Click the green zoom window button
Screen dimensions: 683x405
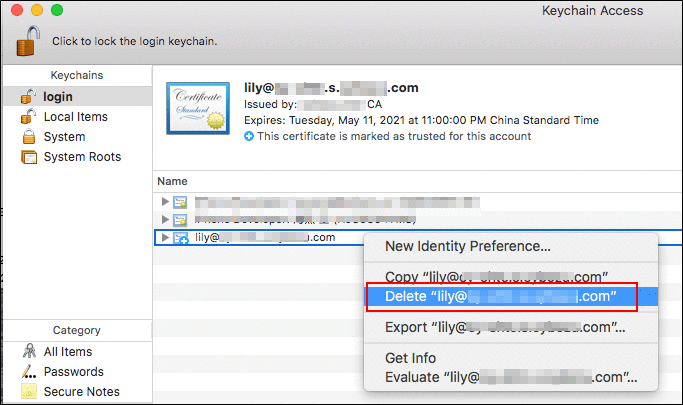[x=57, y=10]
